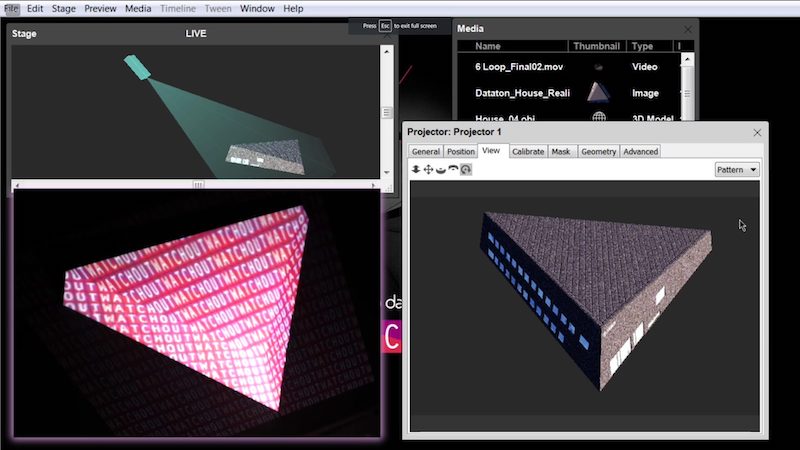Open the Stage menu
This screenshot has height=450, width=800.
click(x=63, y=8)
